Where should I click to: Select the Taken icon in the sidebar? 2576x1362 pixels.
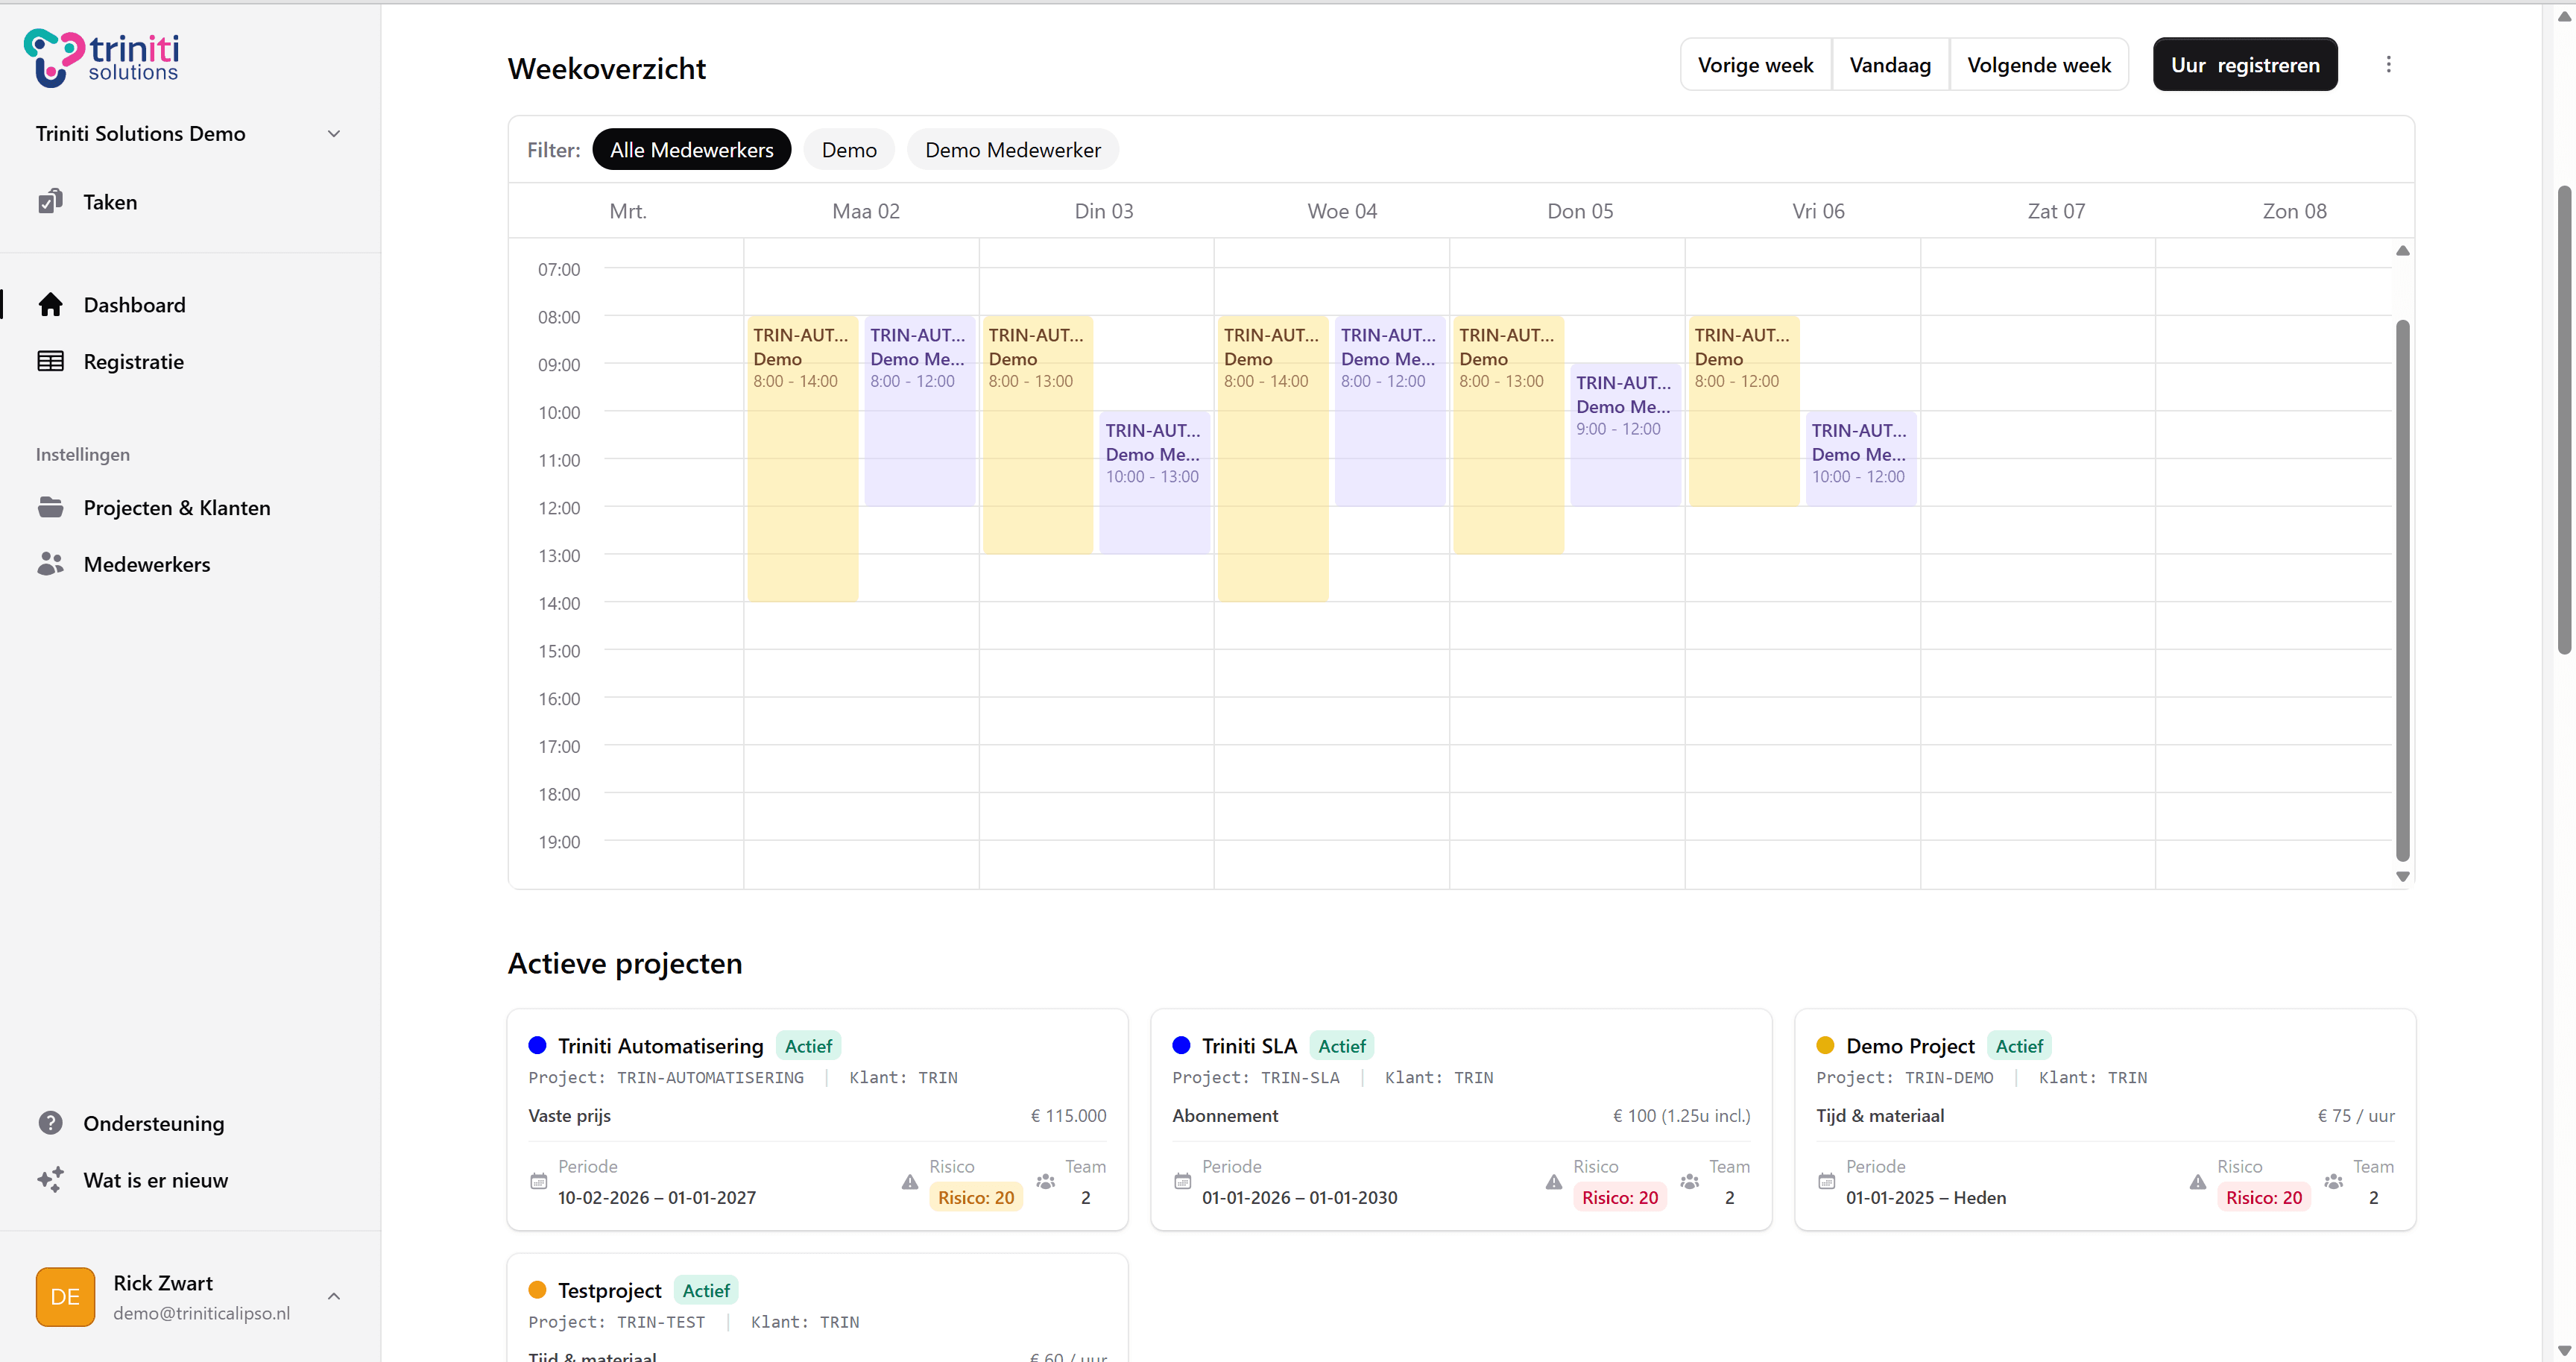[x=50, y=201]
